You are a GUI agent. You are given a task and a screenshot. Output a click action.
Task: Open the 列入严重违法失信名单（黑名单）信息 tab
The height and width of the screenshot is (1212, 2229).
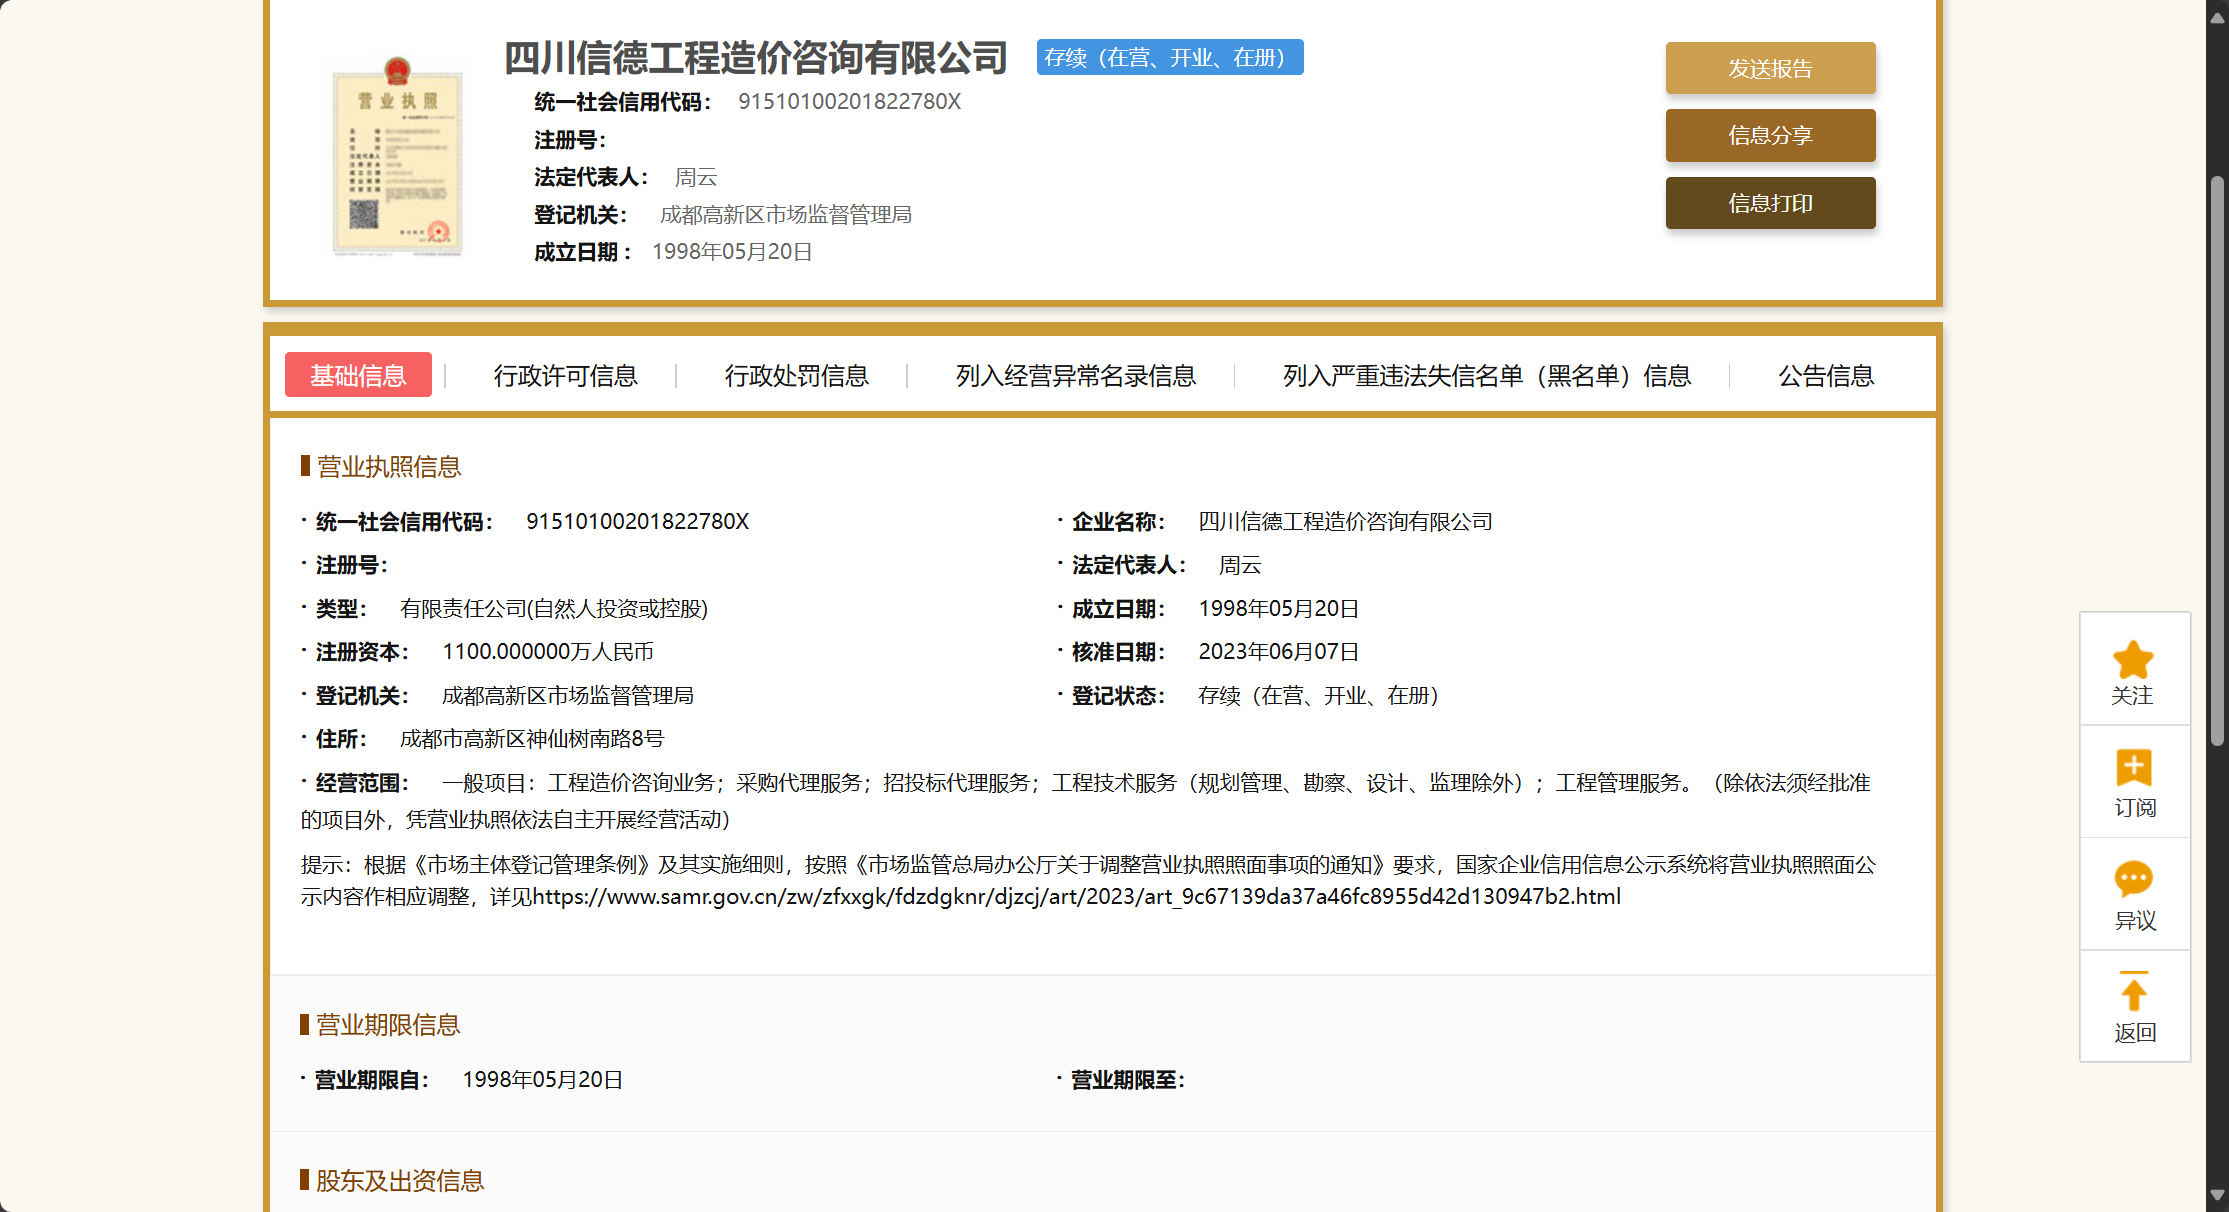click(1486, 376)
